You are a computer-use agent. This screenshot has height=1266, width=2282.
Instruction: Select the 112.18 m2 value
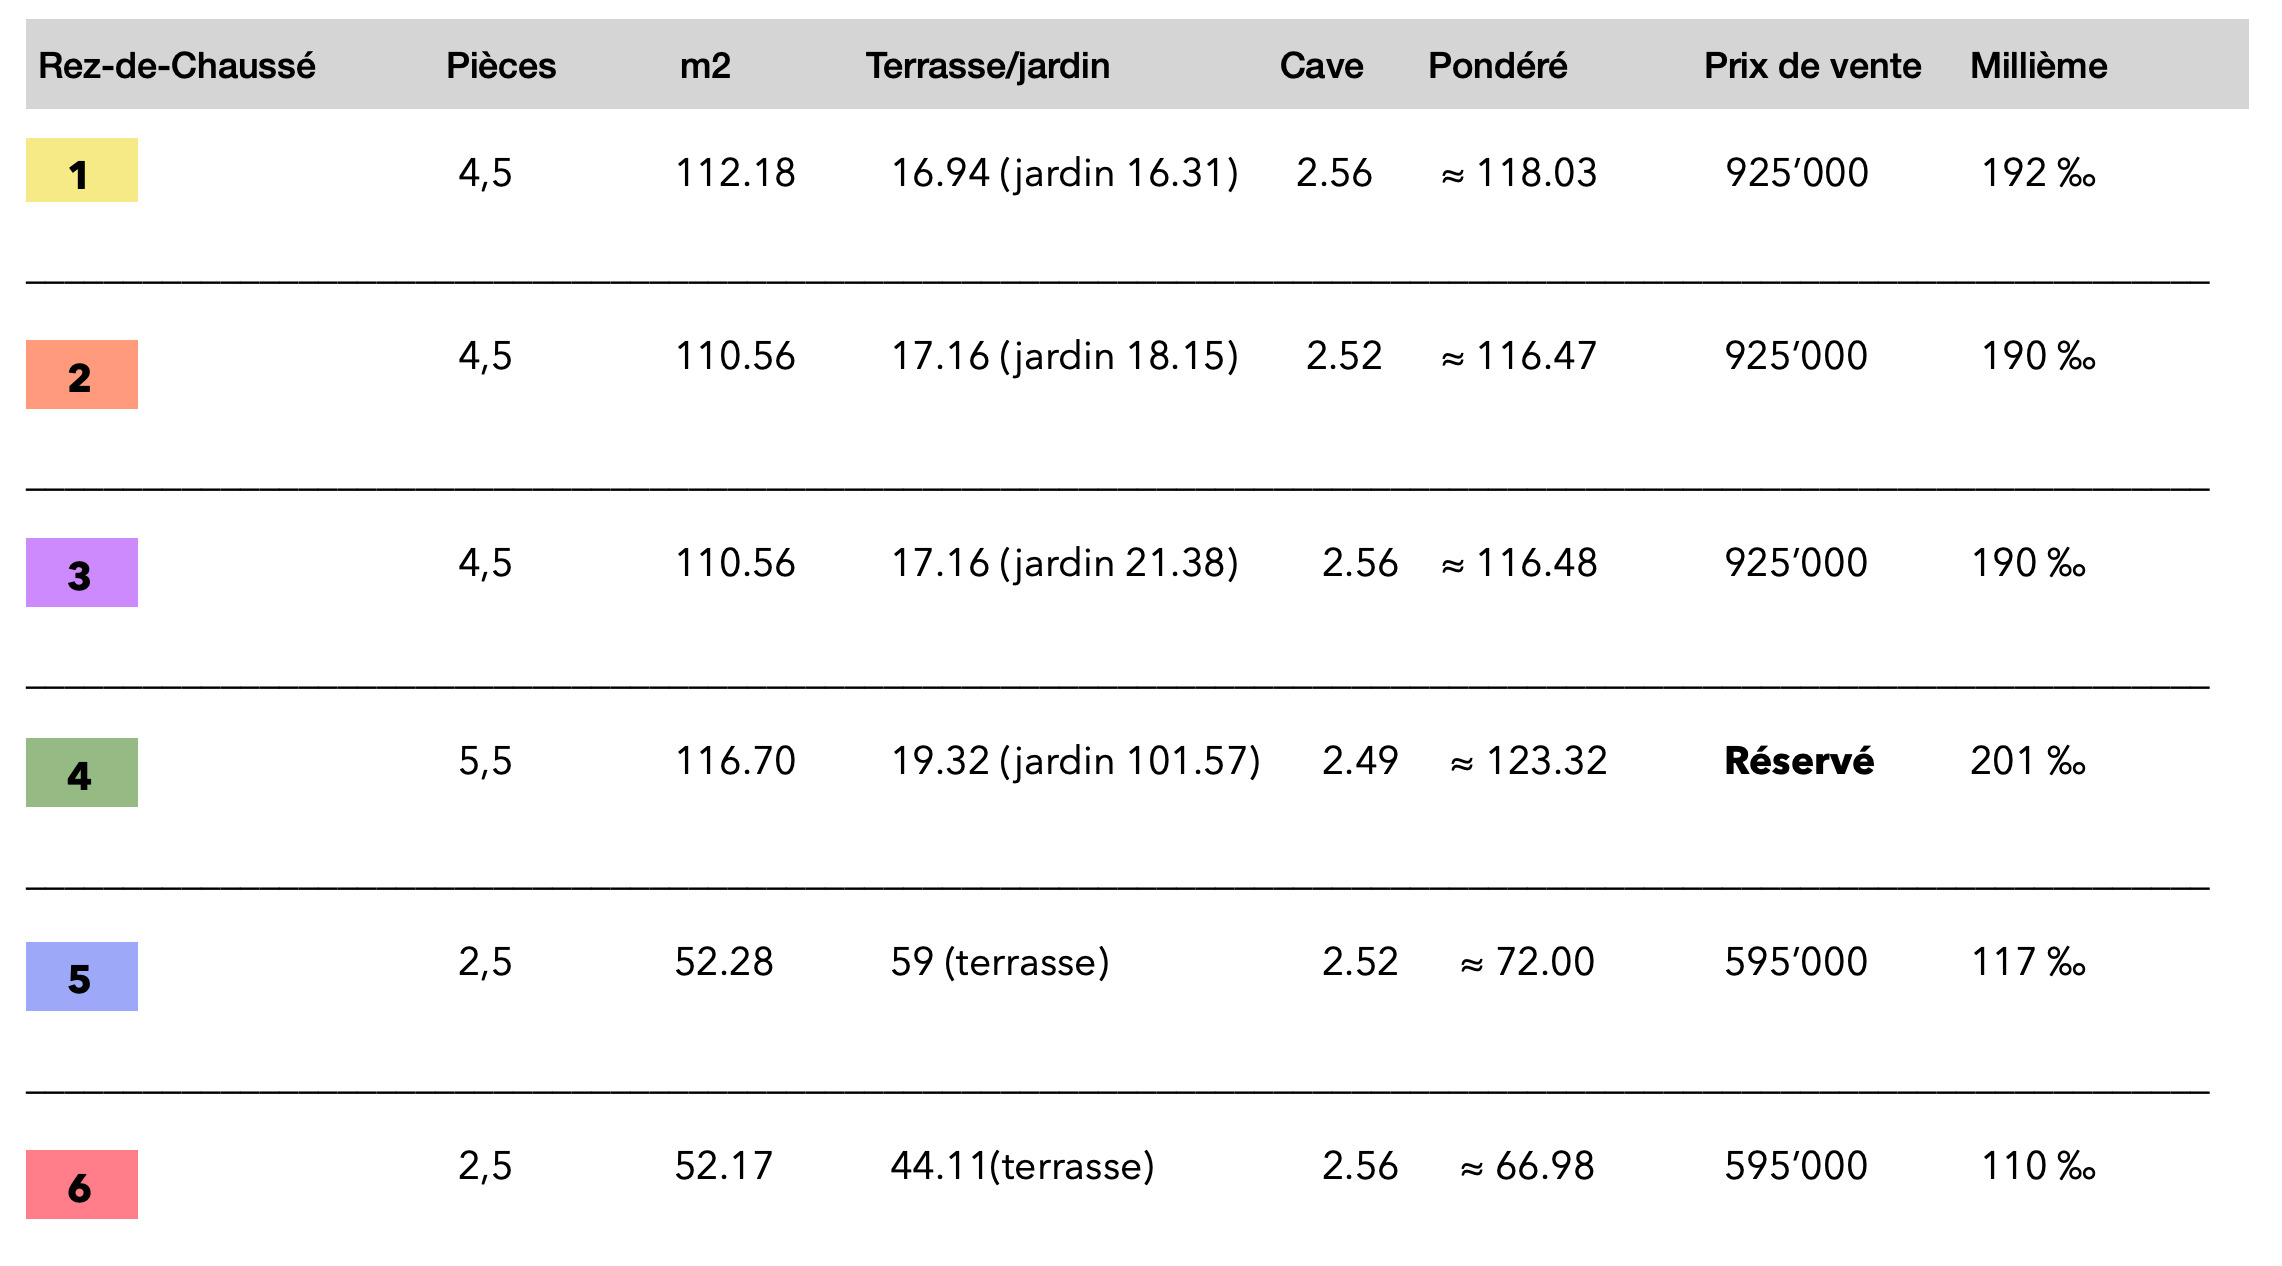(x=735, y=173)
